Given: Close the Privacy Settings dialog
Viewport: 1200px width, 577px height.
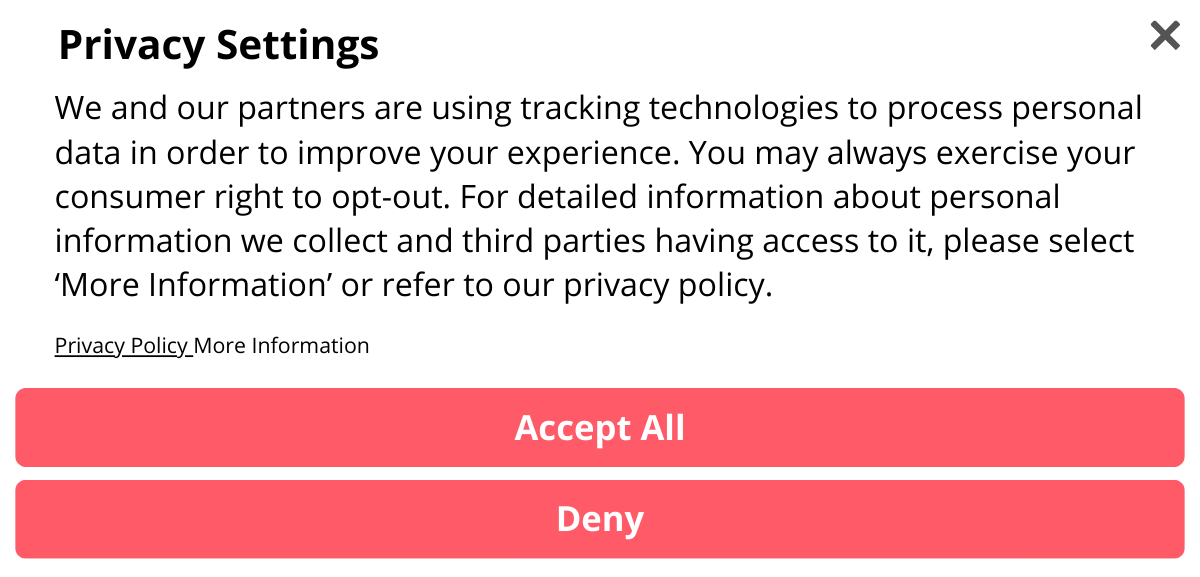Looking at the screenshot, I should 1165,37.
